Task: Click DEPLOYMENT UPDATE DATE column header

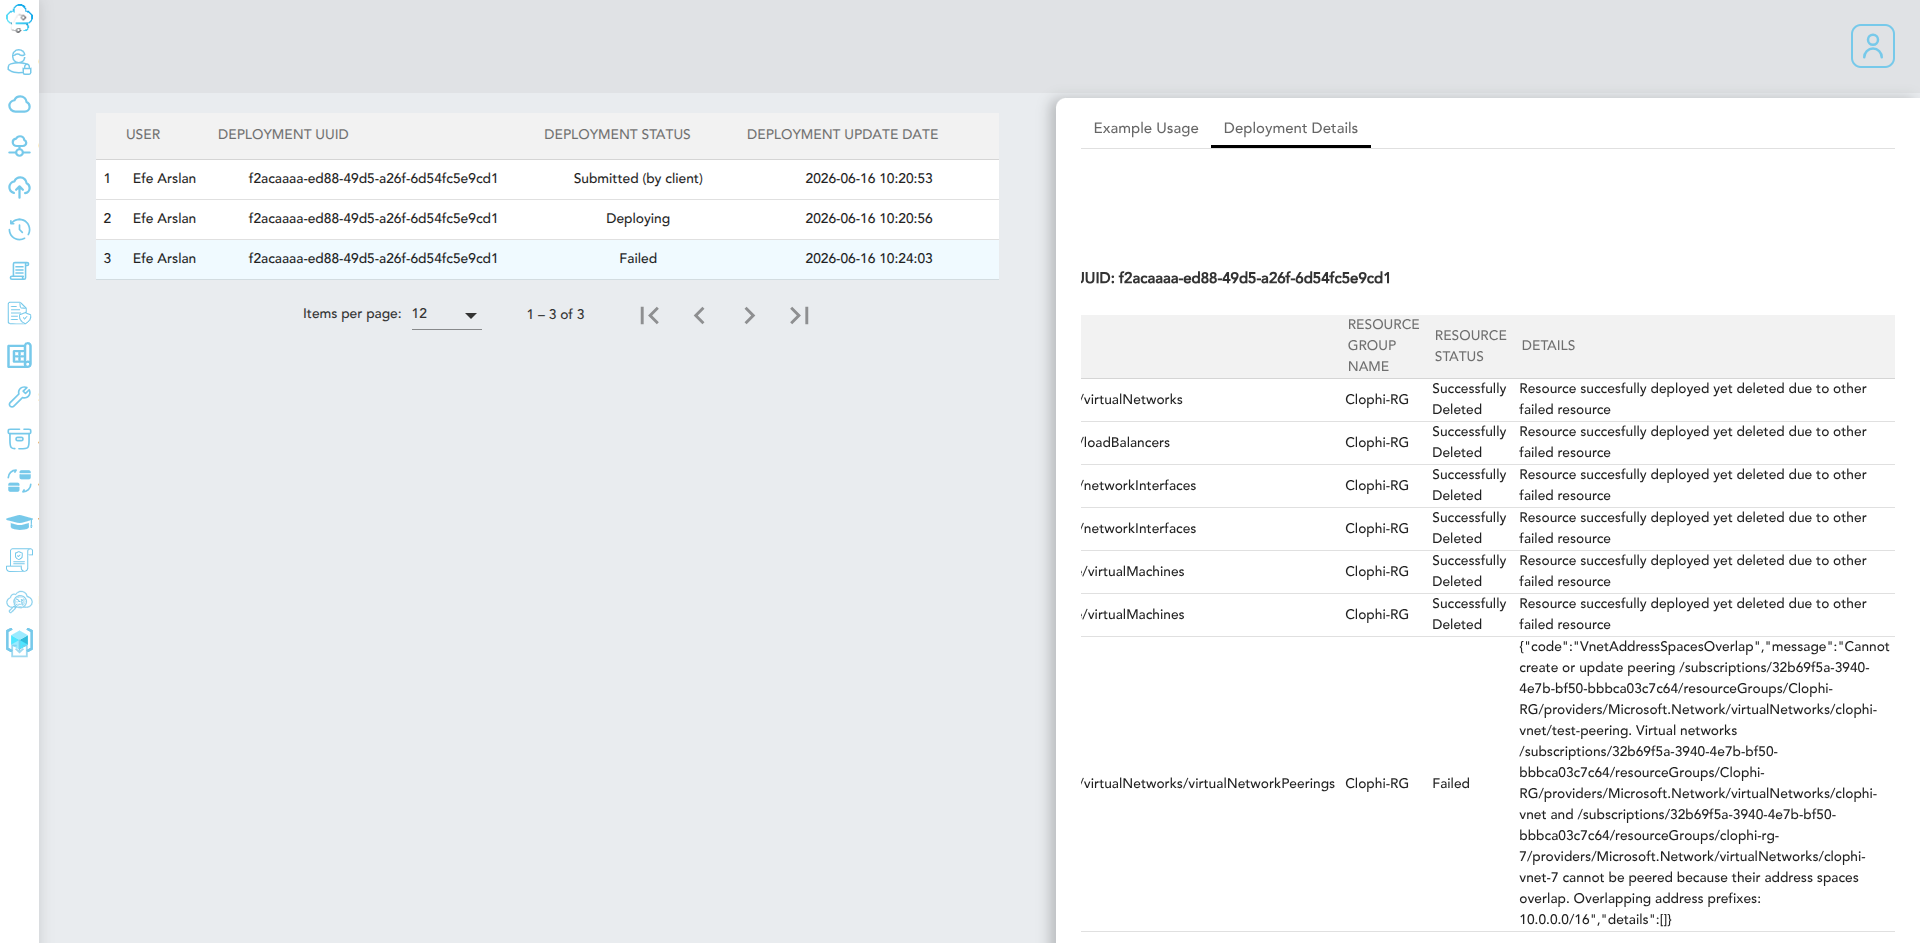Action: coord(842,134)
